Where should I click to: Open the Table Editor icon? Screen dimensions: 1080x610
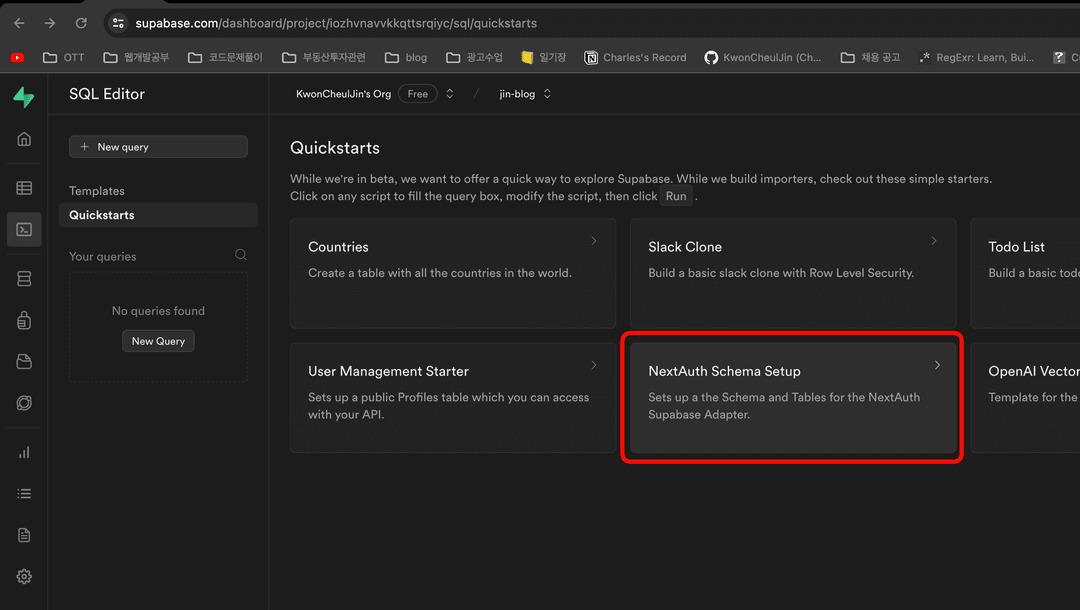pyautogui.click(x=24, y=188)
